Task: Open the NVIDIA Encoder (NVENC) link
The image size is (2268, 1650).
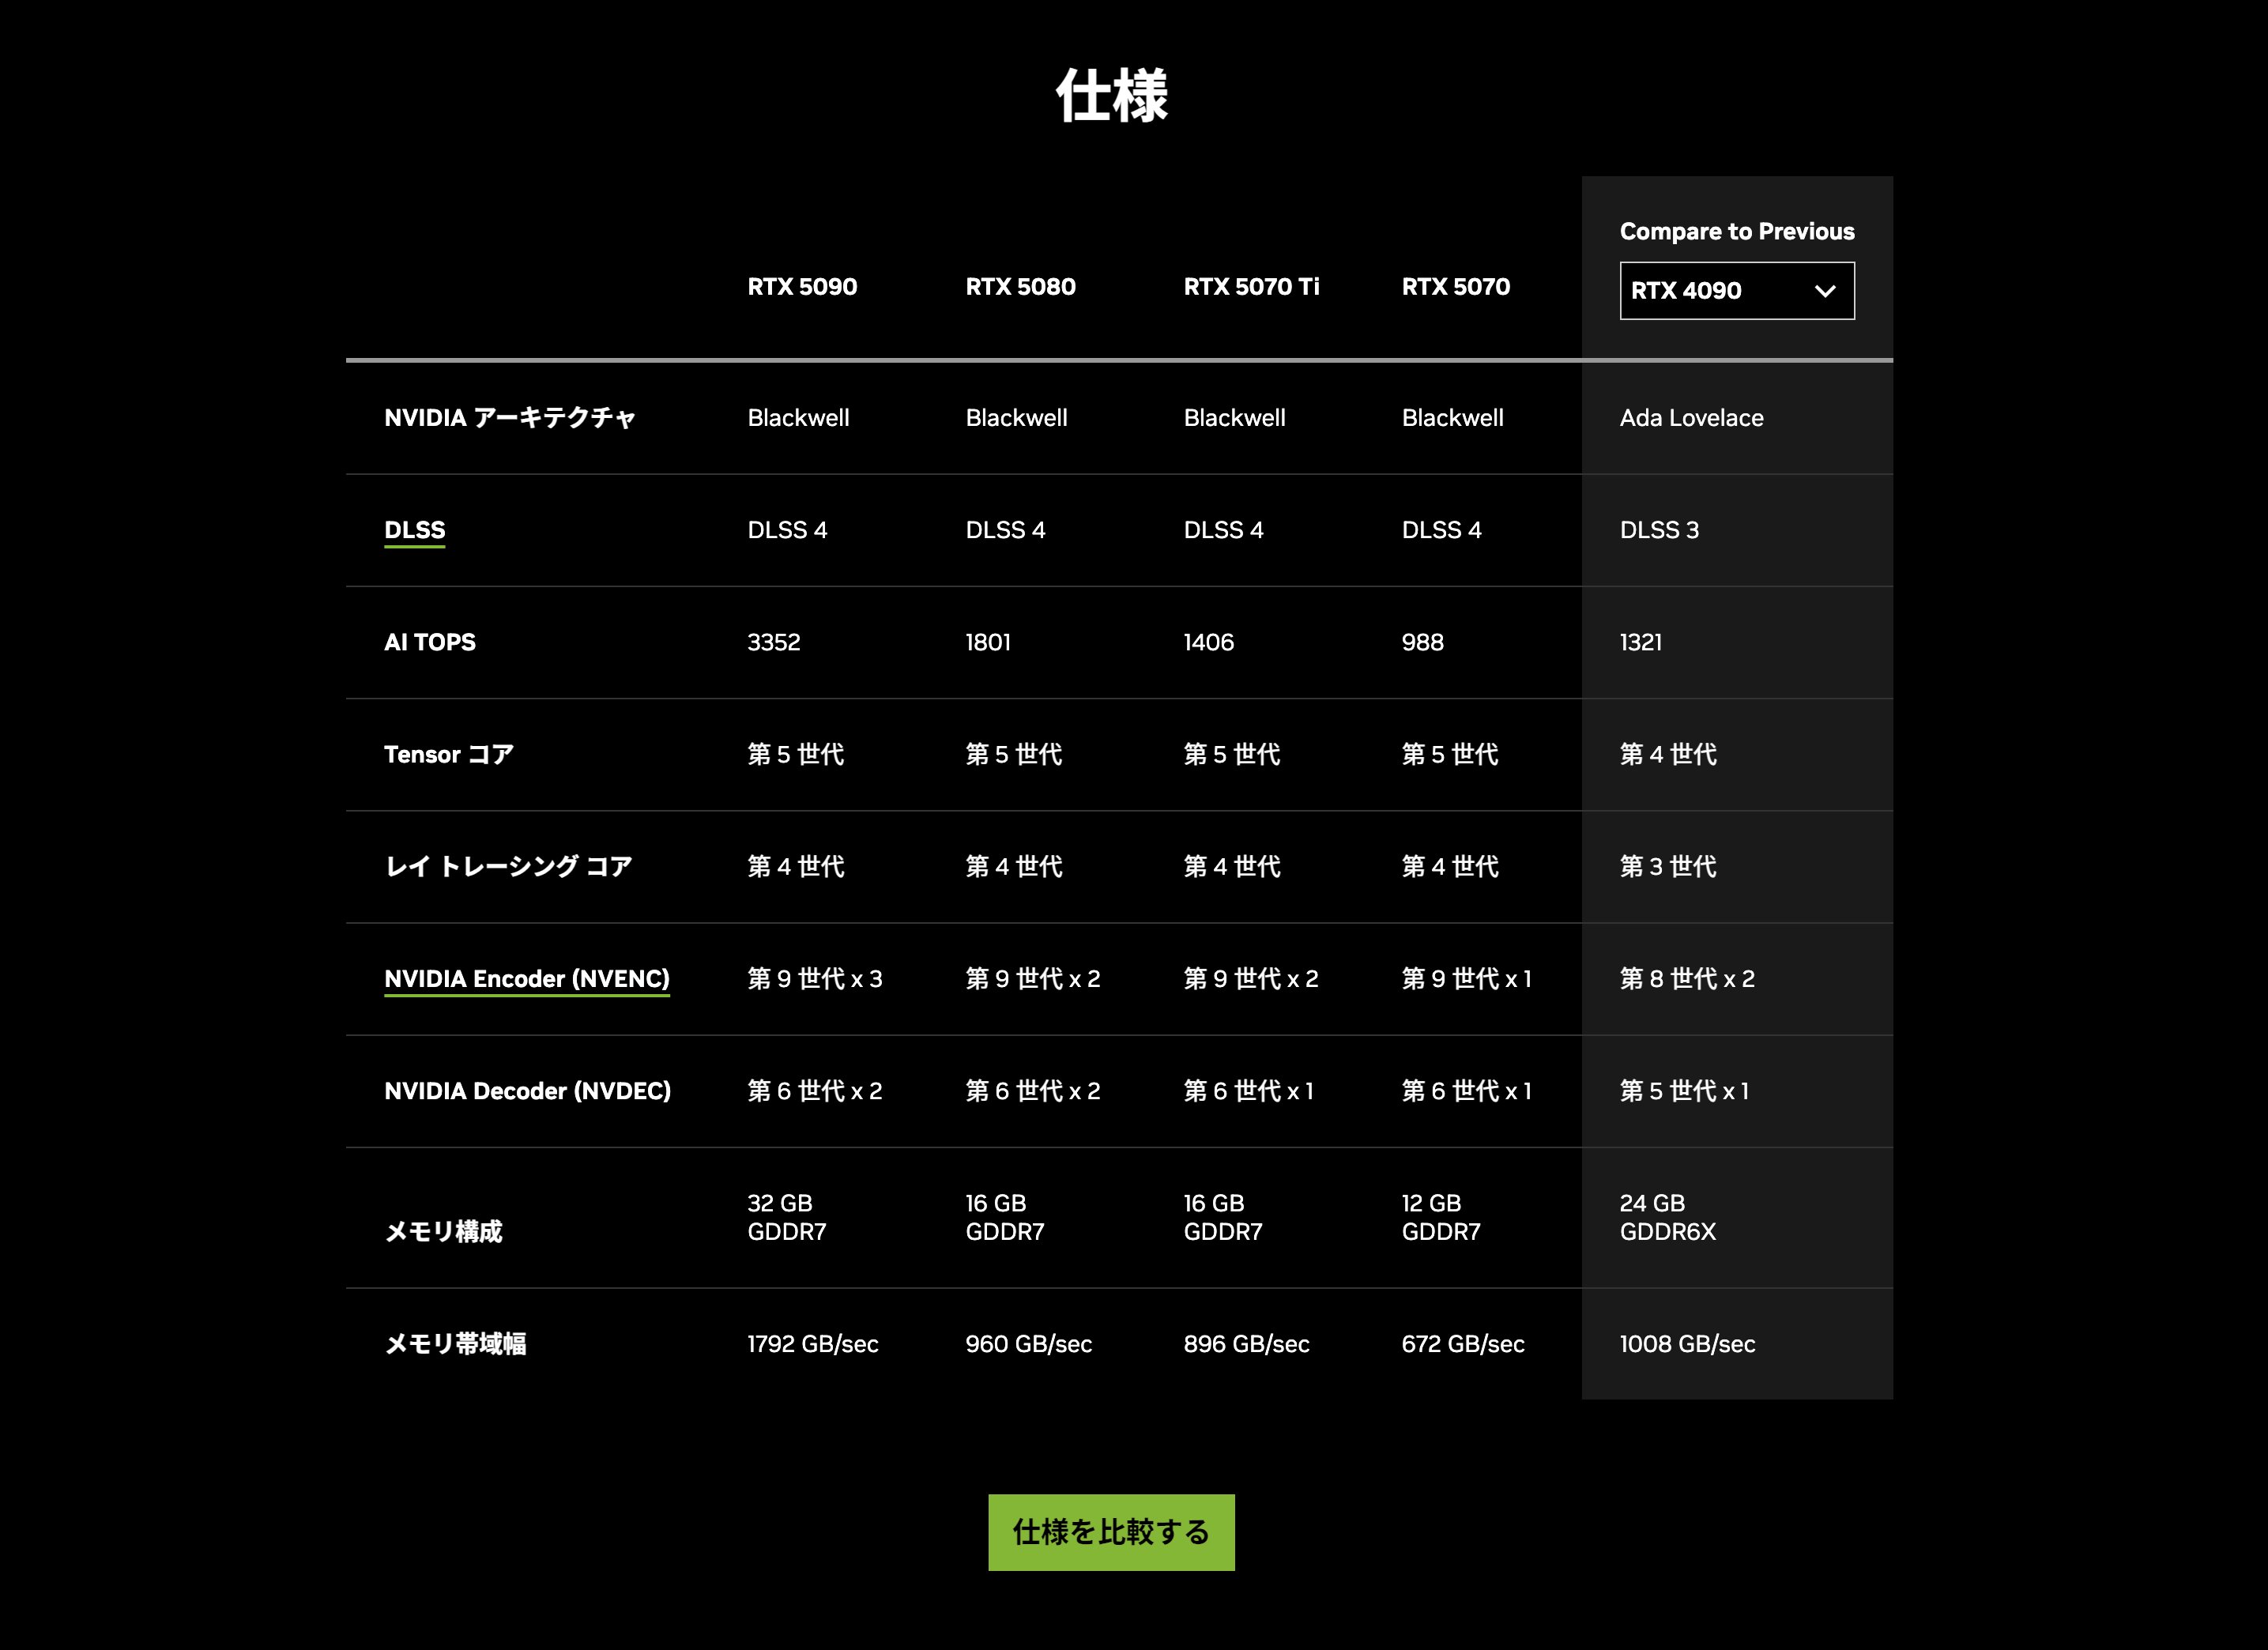Action: click(527, 979)
